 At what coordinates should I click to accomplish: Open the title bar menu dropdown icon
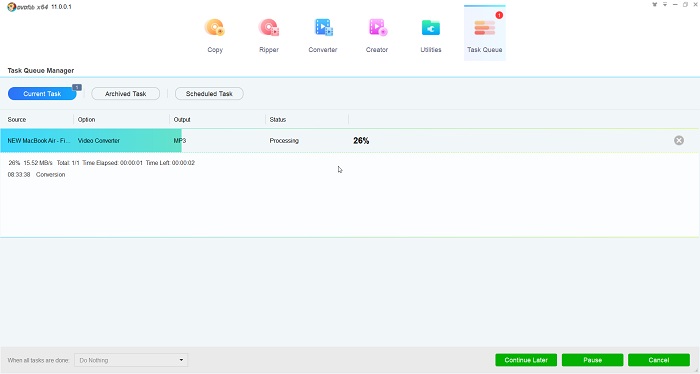pos(665,4)
